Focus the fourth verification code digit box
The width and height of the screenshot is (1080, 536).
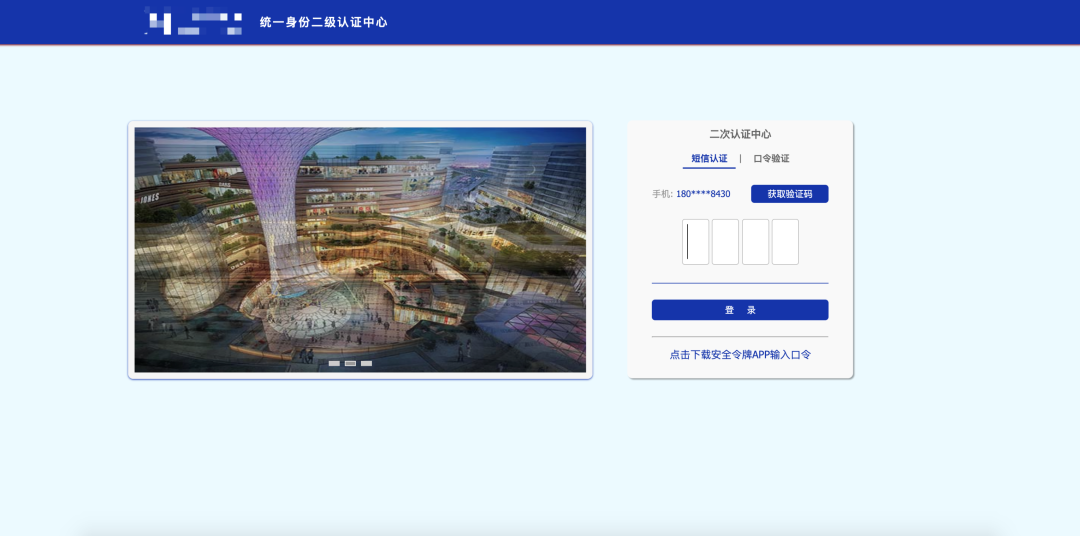coord(785,242)
